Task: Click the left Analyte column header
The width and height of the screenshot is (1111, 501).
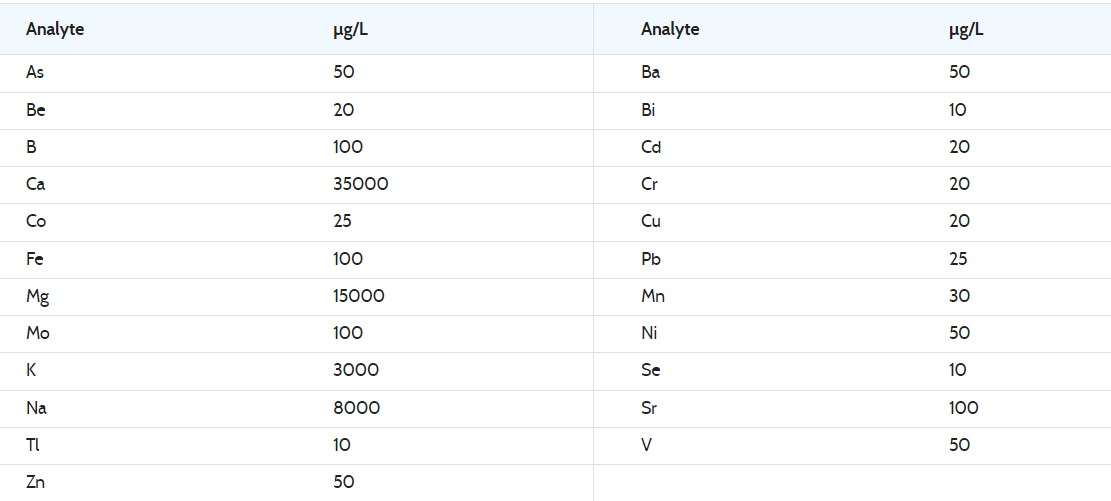Action: 55,30
